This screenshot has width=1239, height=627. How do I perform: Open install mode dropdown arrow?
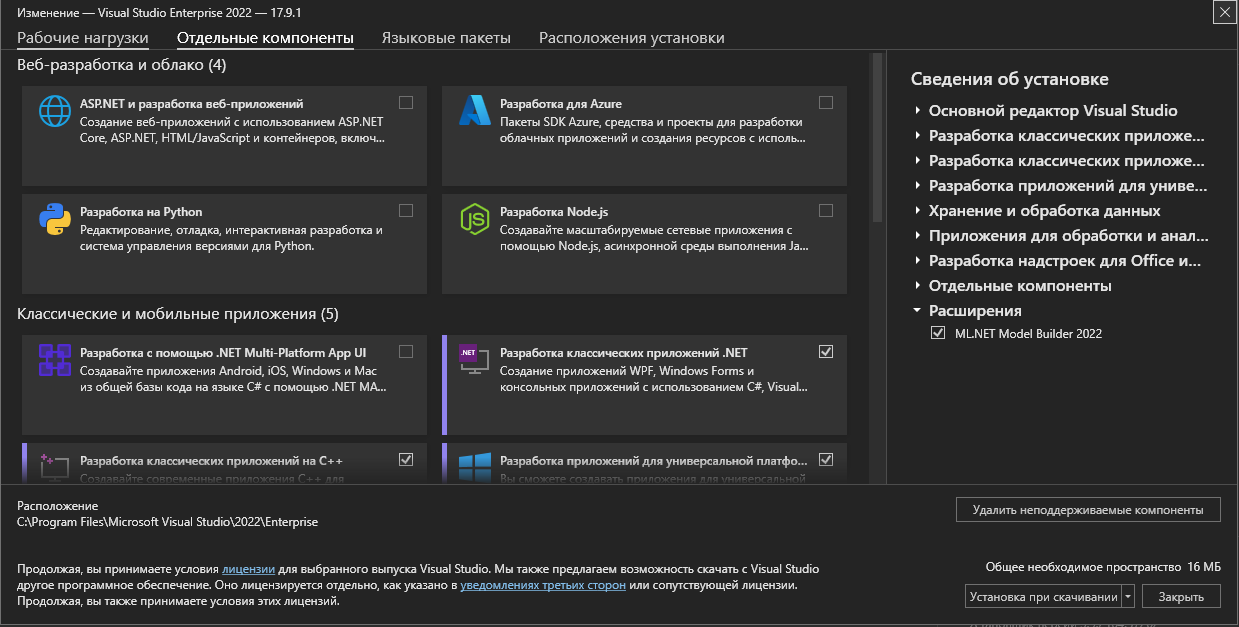[x=1128, y=597]
